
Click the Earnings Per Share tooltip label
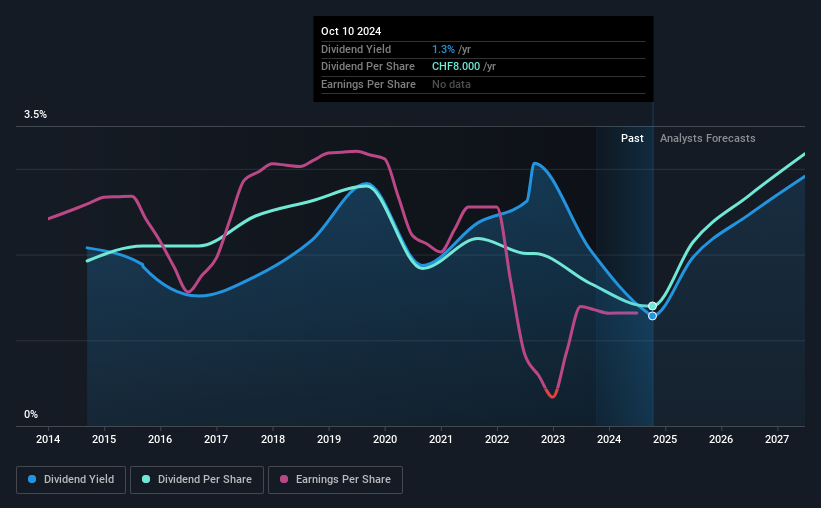(x=368, y=84)
